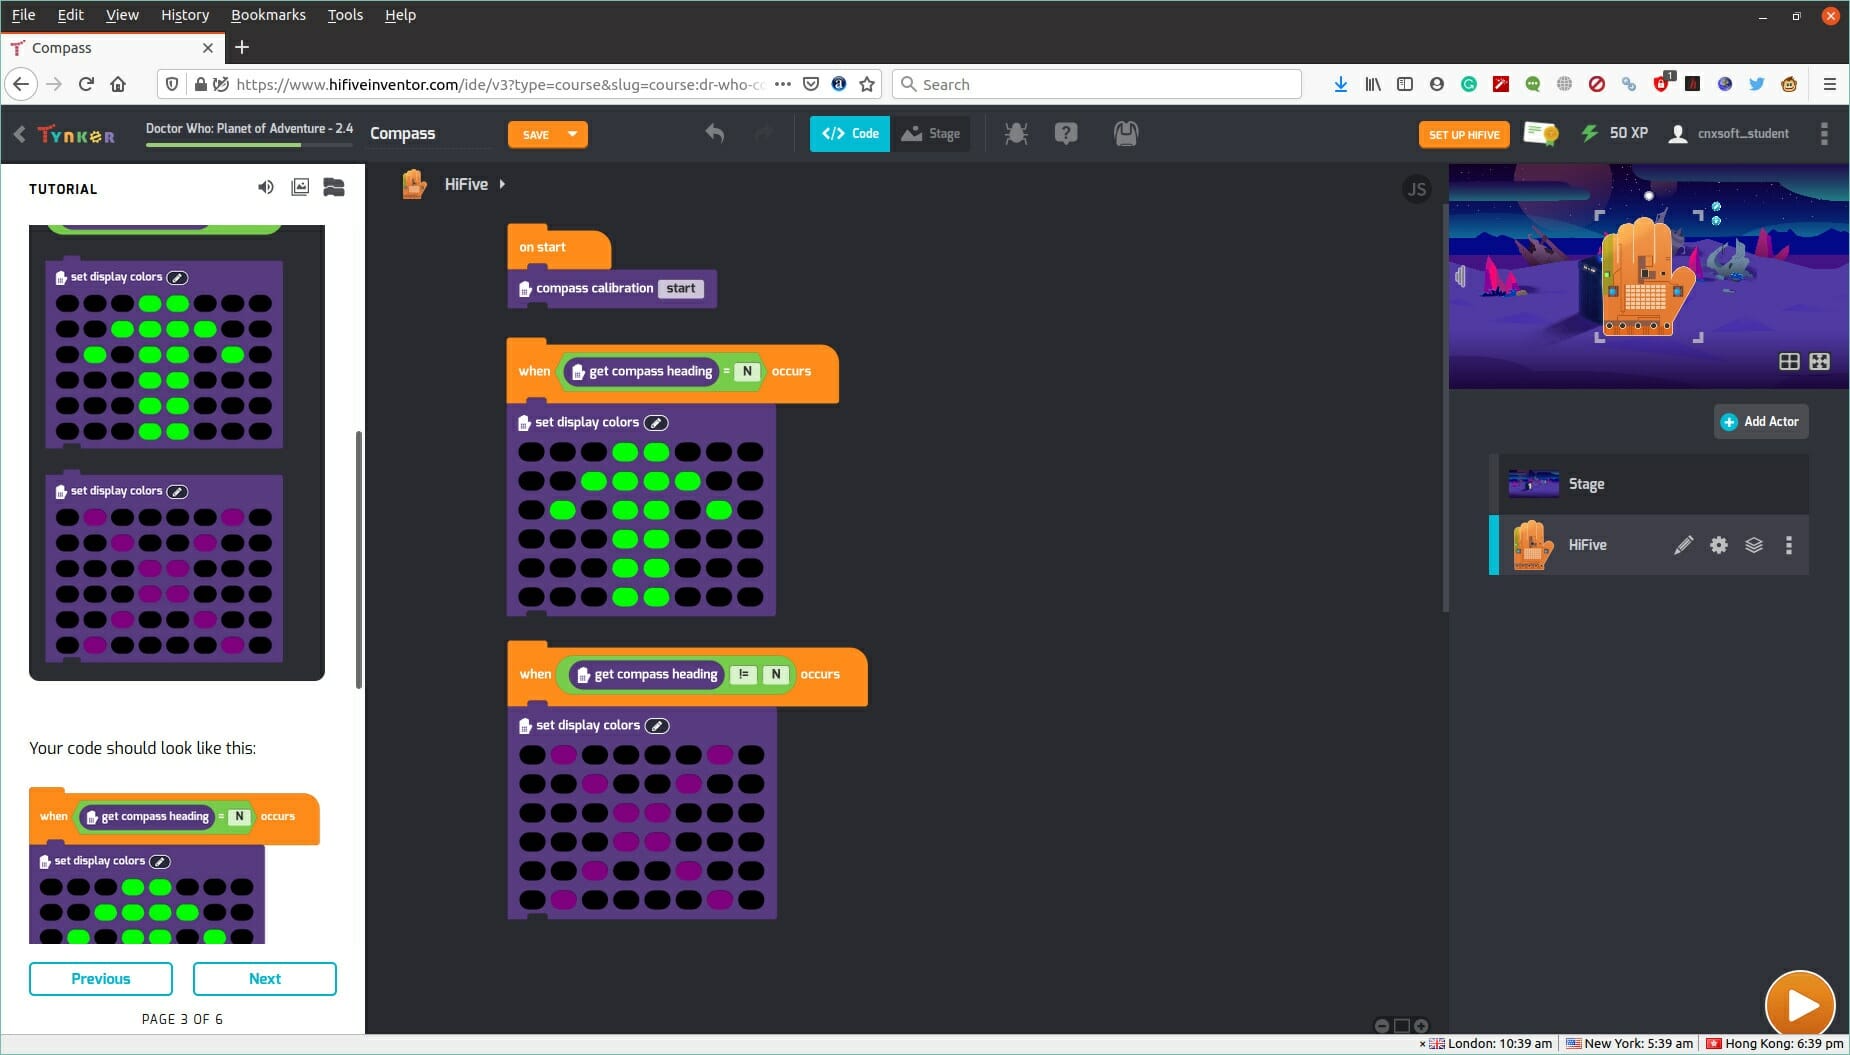Image resolution: width=1850 pixels, height=1055 pixels.
Task: Open the tutorial folder icon
Action: pyautogui.click(x=334, y=187)
